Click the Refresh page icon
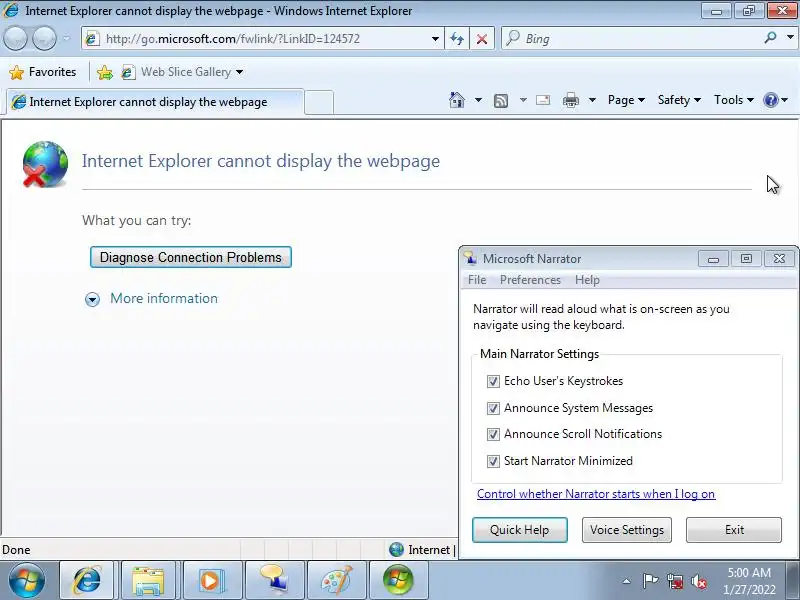Image resolution: width=800 pixels, height=600 pixels. coord(457,39)
